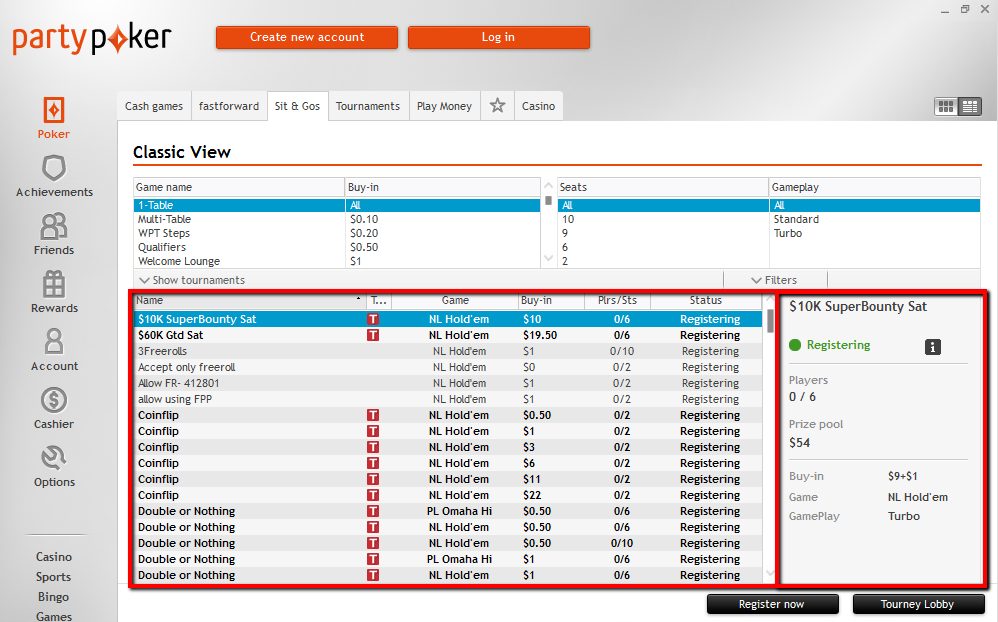Sort by Buy-in column header

click(551, 300)
